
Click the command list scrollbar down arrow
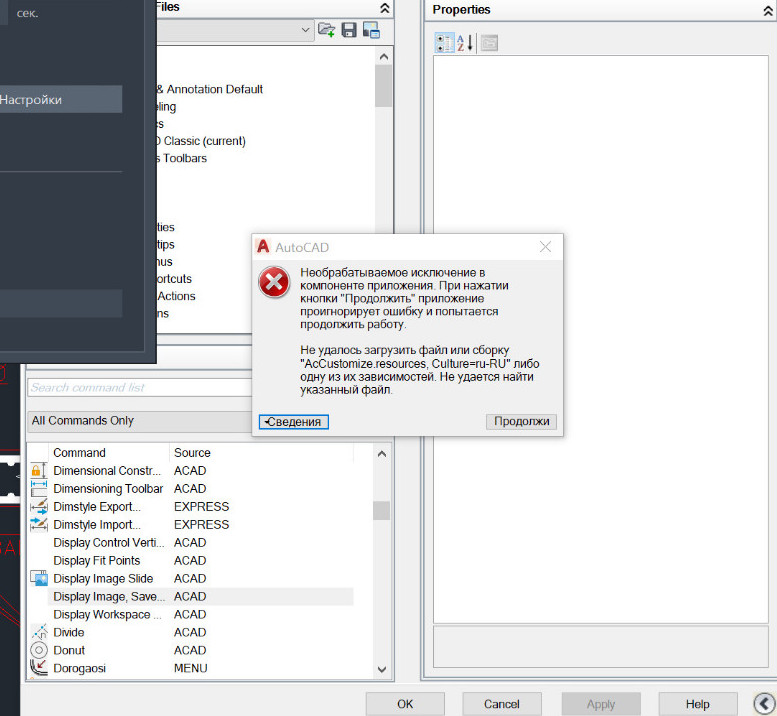(x=382, y=669)
